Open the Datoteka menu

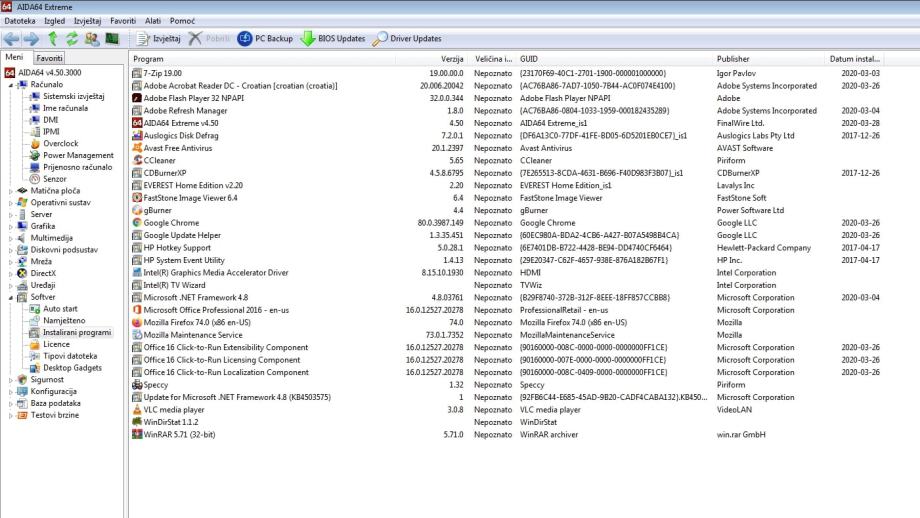pos(20,21)
